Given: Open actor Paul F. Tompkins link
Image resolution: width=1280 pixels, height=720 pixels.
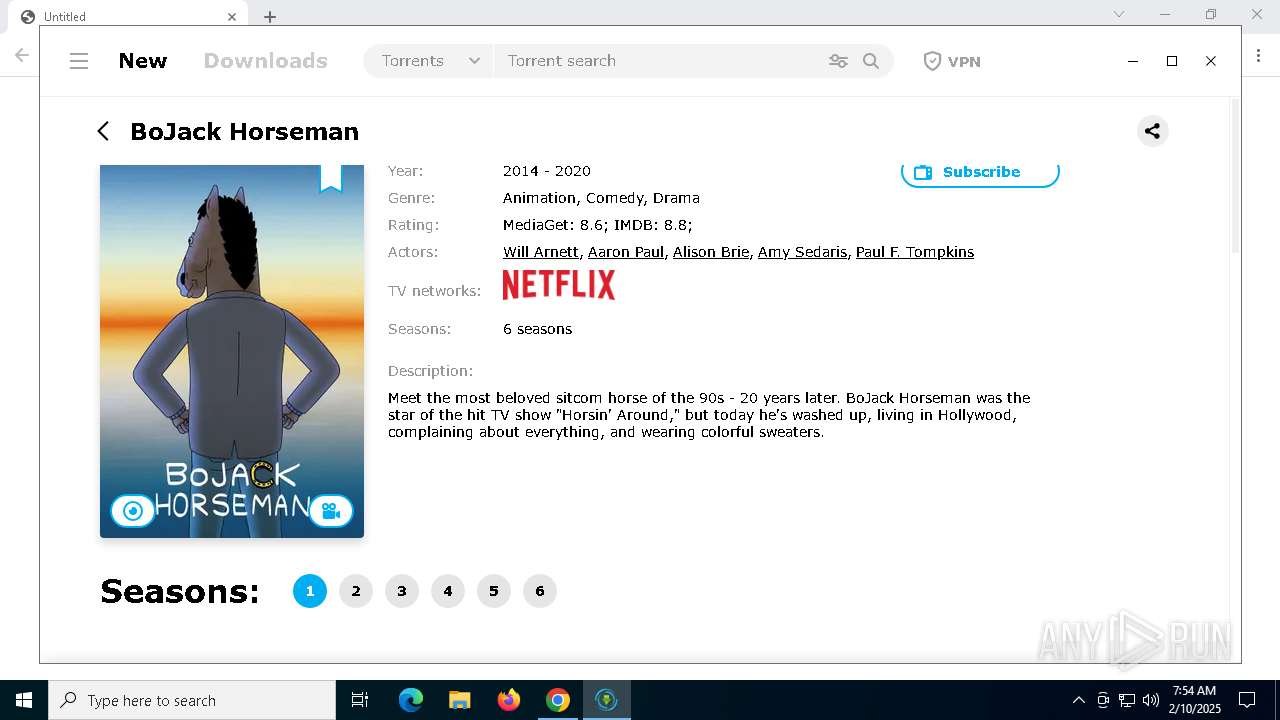Looking at the screenshot, I should [915, 252].
